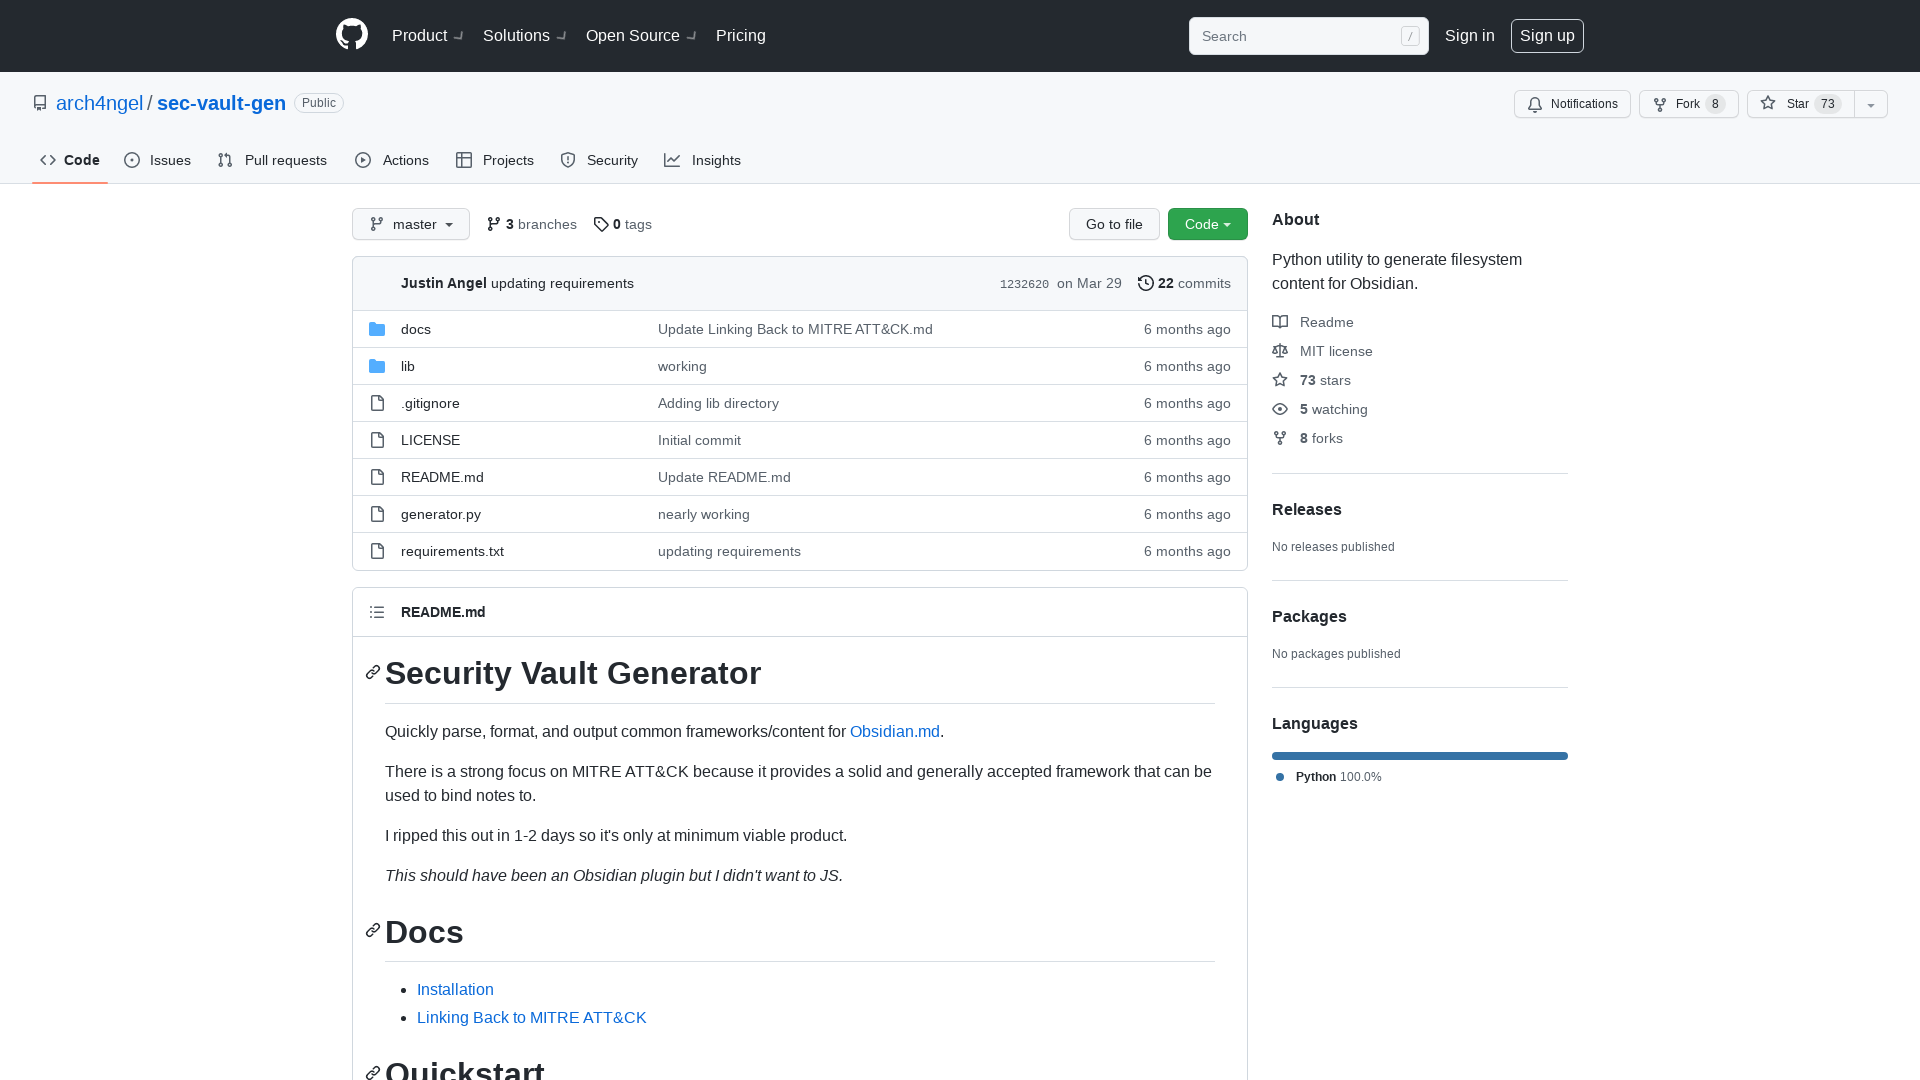The image size is (1920, 1080).
Task: Open the sec-vault-gen repository link
Action: [221, 103]
